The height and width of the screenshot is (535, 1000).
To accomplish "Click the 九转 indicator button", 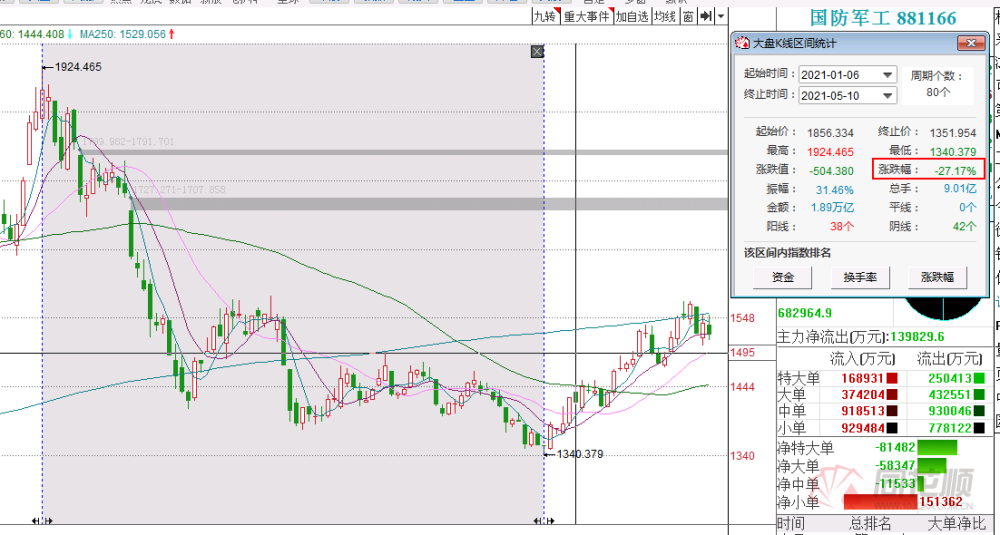I will [x=545, y=17].
